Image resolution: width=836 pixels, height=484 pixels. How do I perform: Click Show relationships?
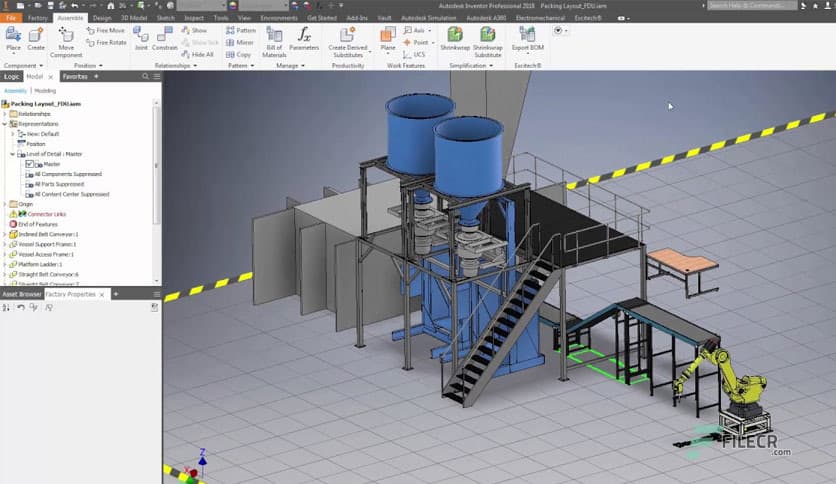[194, 30]
